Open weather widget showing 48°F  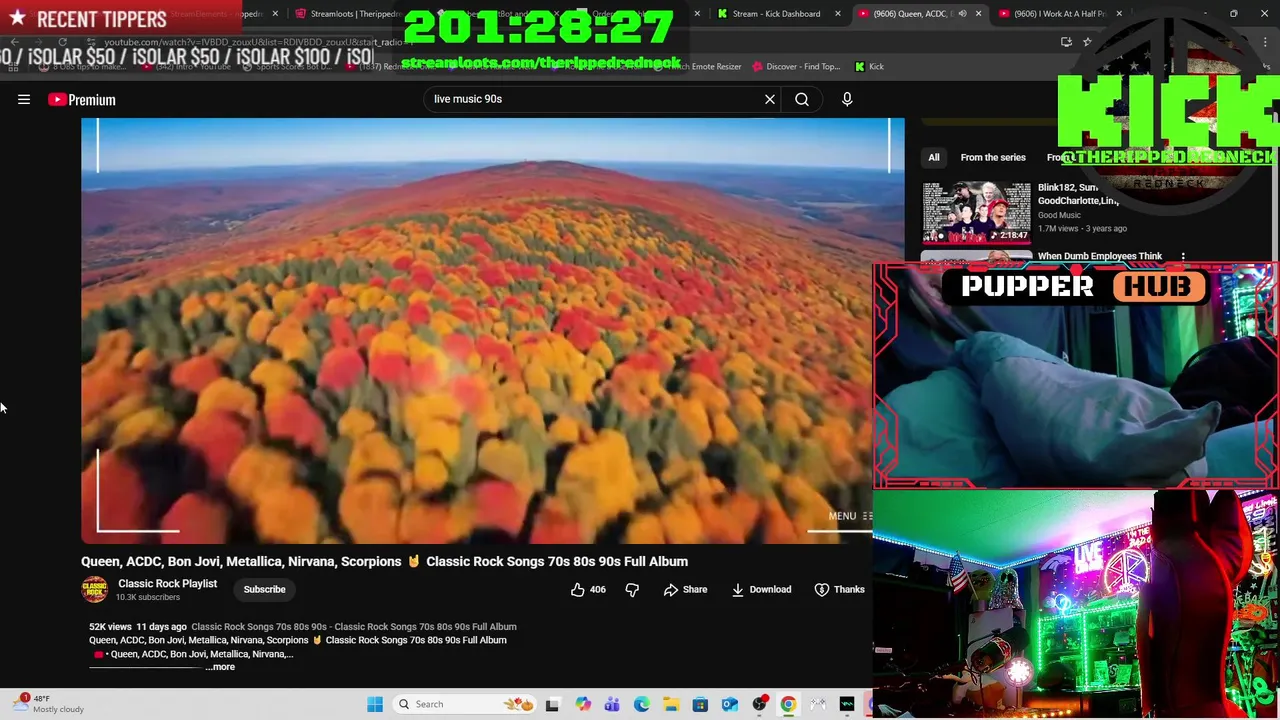47,704
